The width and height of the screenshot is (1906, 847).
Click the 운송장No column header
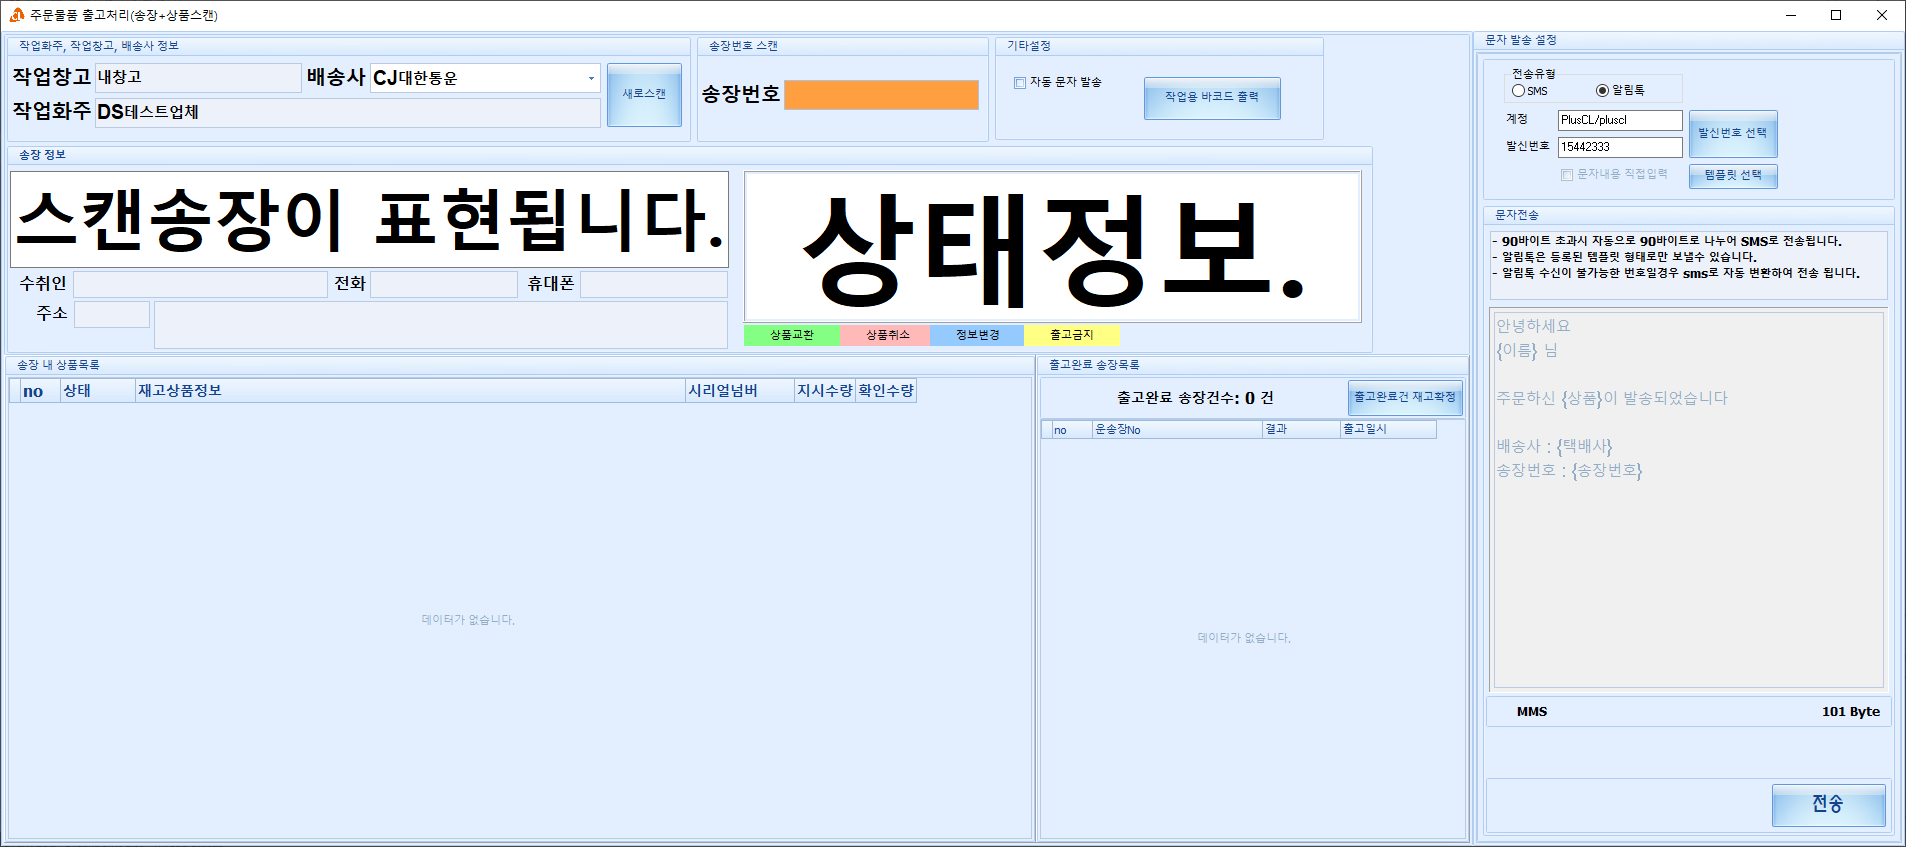click(x=1177, y=430)
